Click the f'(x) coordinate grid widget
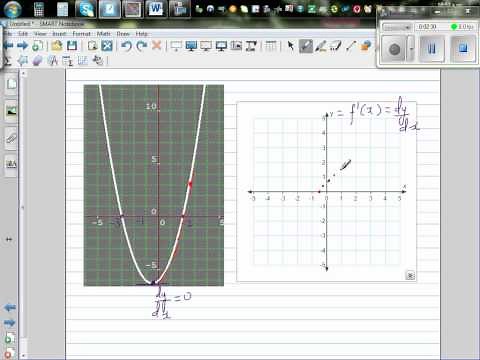The width and height of the screenshot is (480, 360). [x=326, y=192]
